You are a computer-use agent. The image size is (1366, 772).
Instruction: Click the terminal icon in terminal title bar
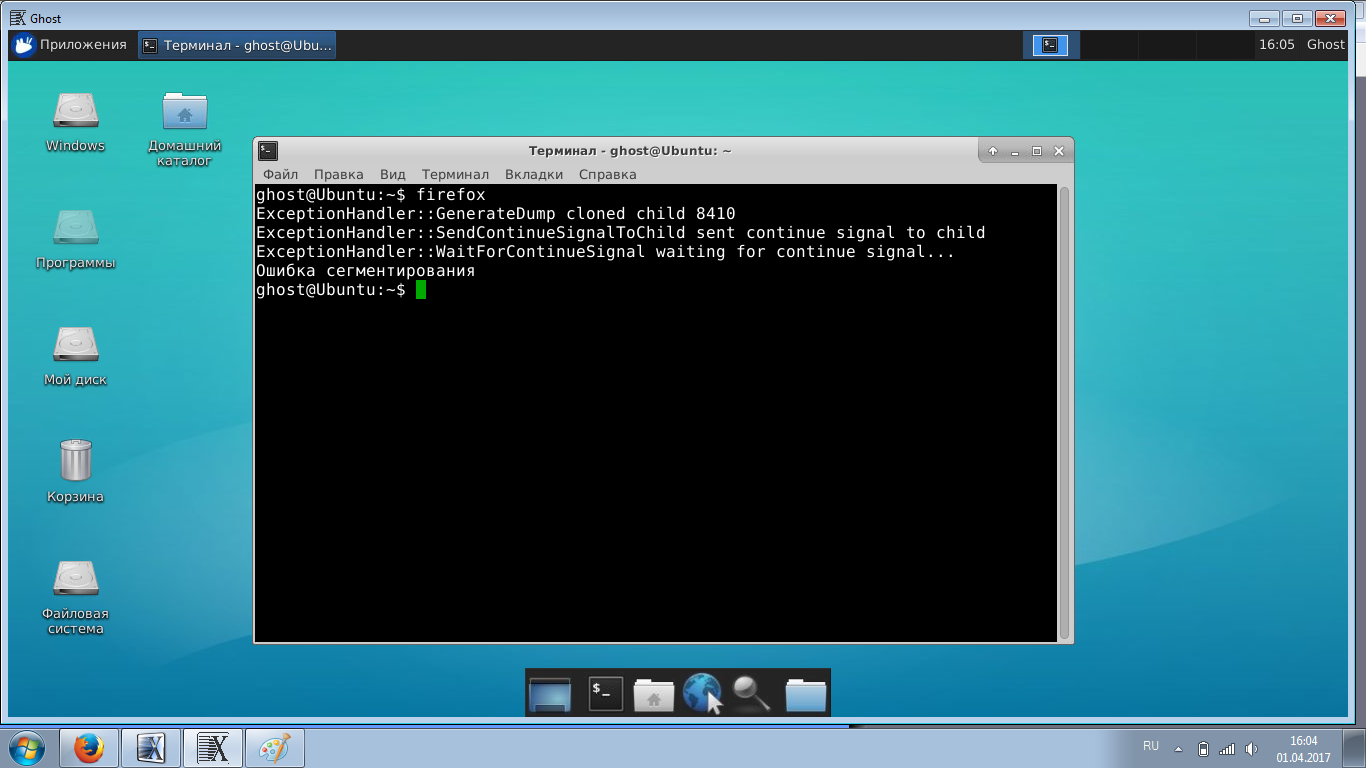coord(267,150)
